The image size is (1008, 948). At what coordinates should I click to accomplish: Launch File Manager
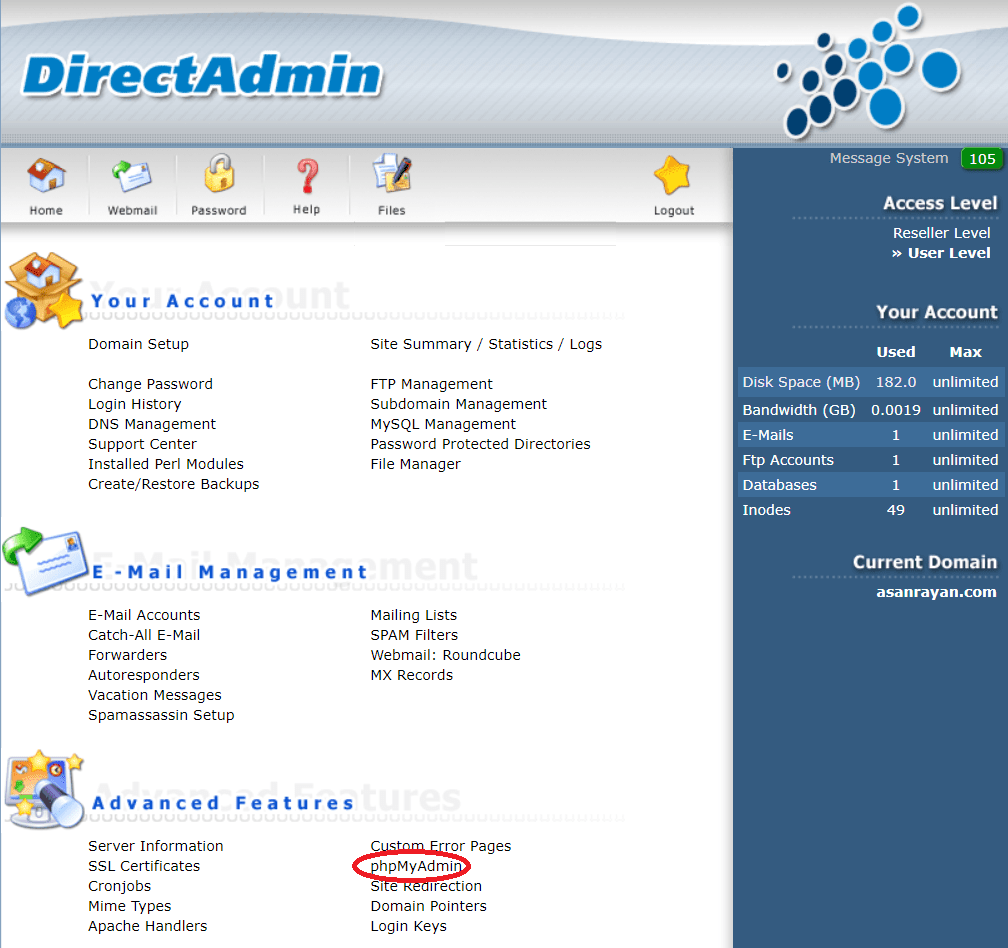(x=415, y=463)
